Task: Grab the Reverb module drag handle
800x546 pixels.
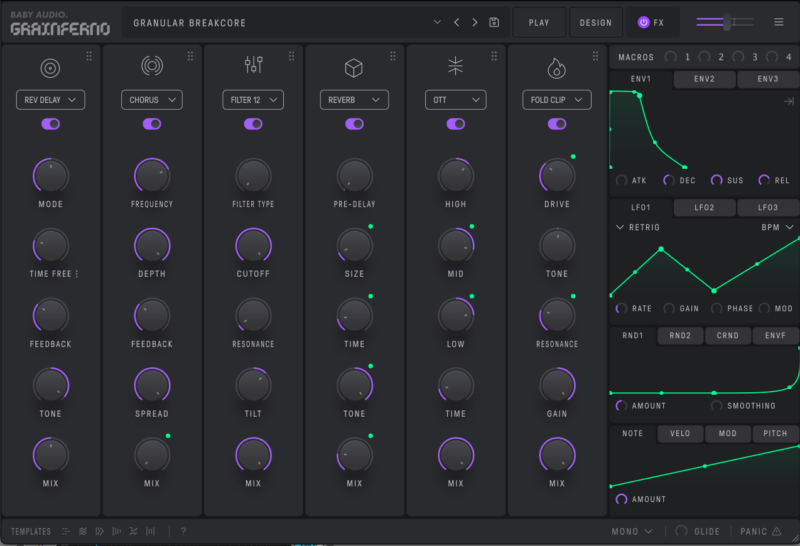Action: [x=392, y=56]
